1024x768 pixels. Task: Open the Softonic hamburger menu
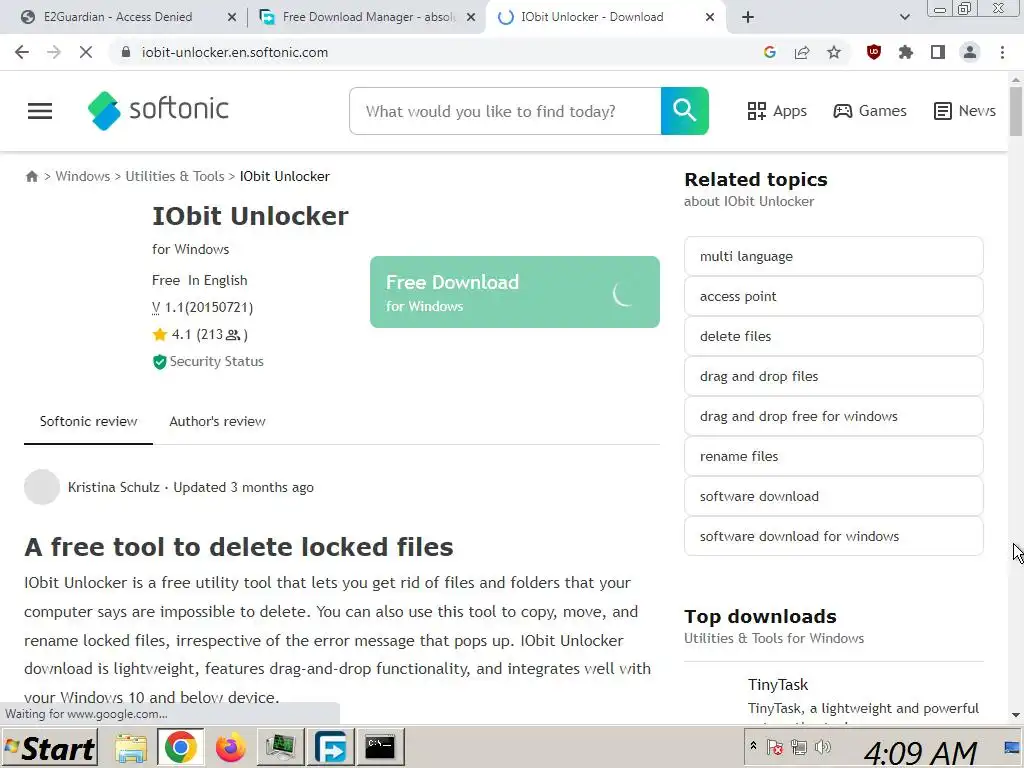point(40,111)
